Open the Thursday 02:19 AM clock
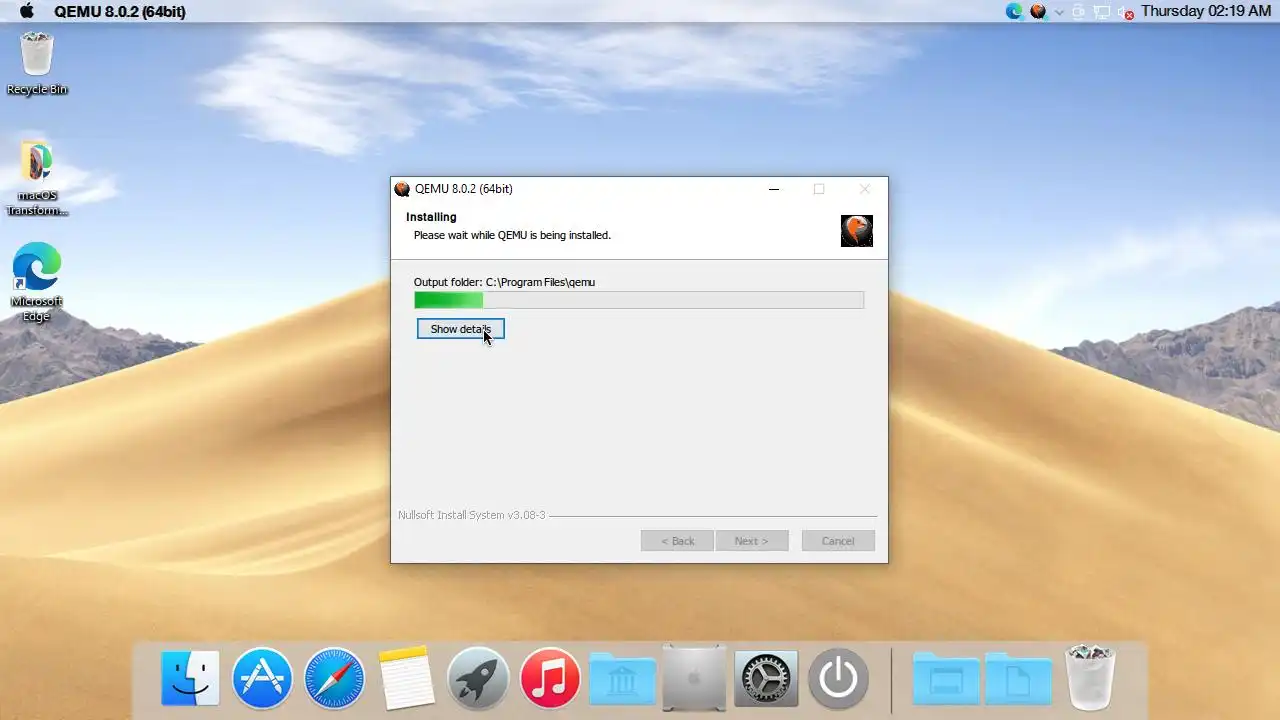The height and width of the screenshot is (720, 1280). [1206, 11]
